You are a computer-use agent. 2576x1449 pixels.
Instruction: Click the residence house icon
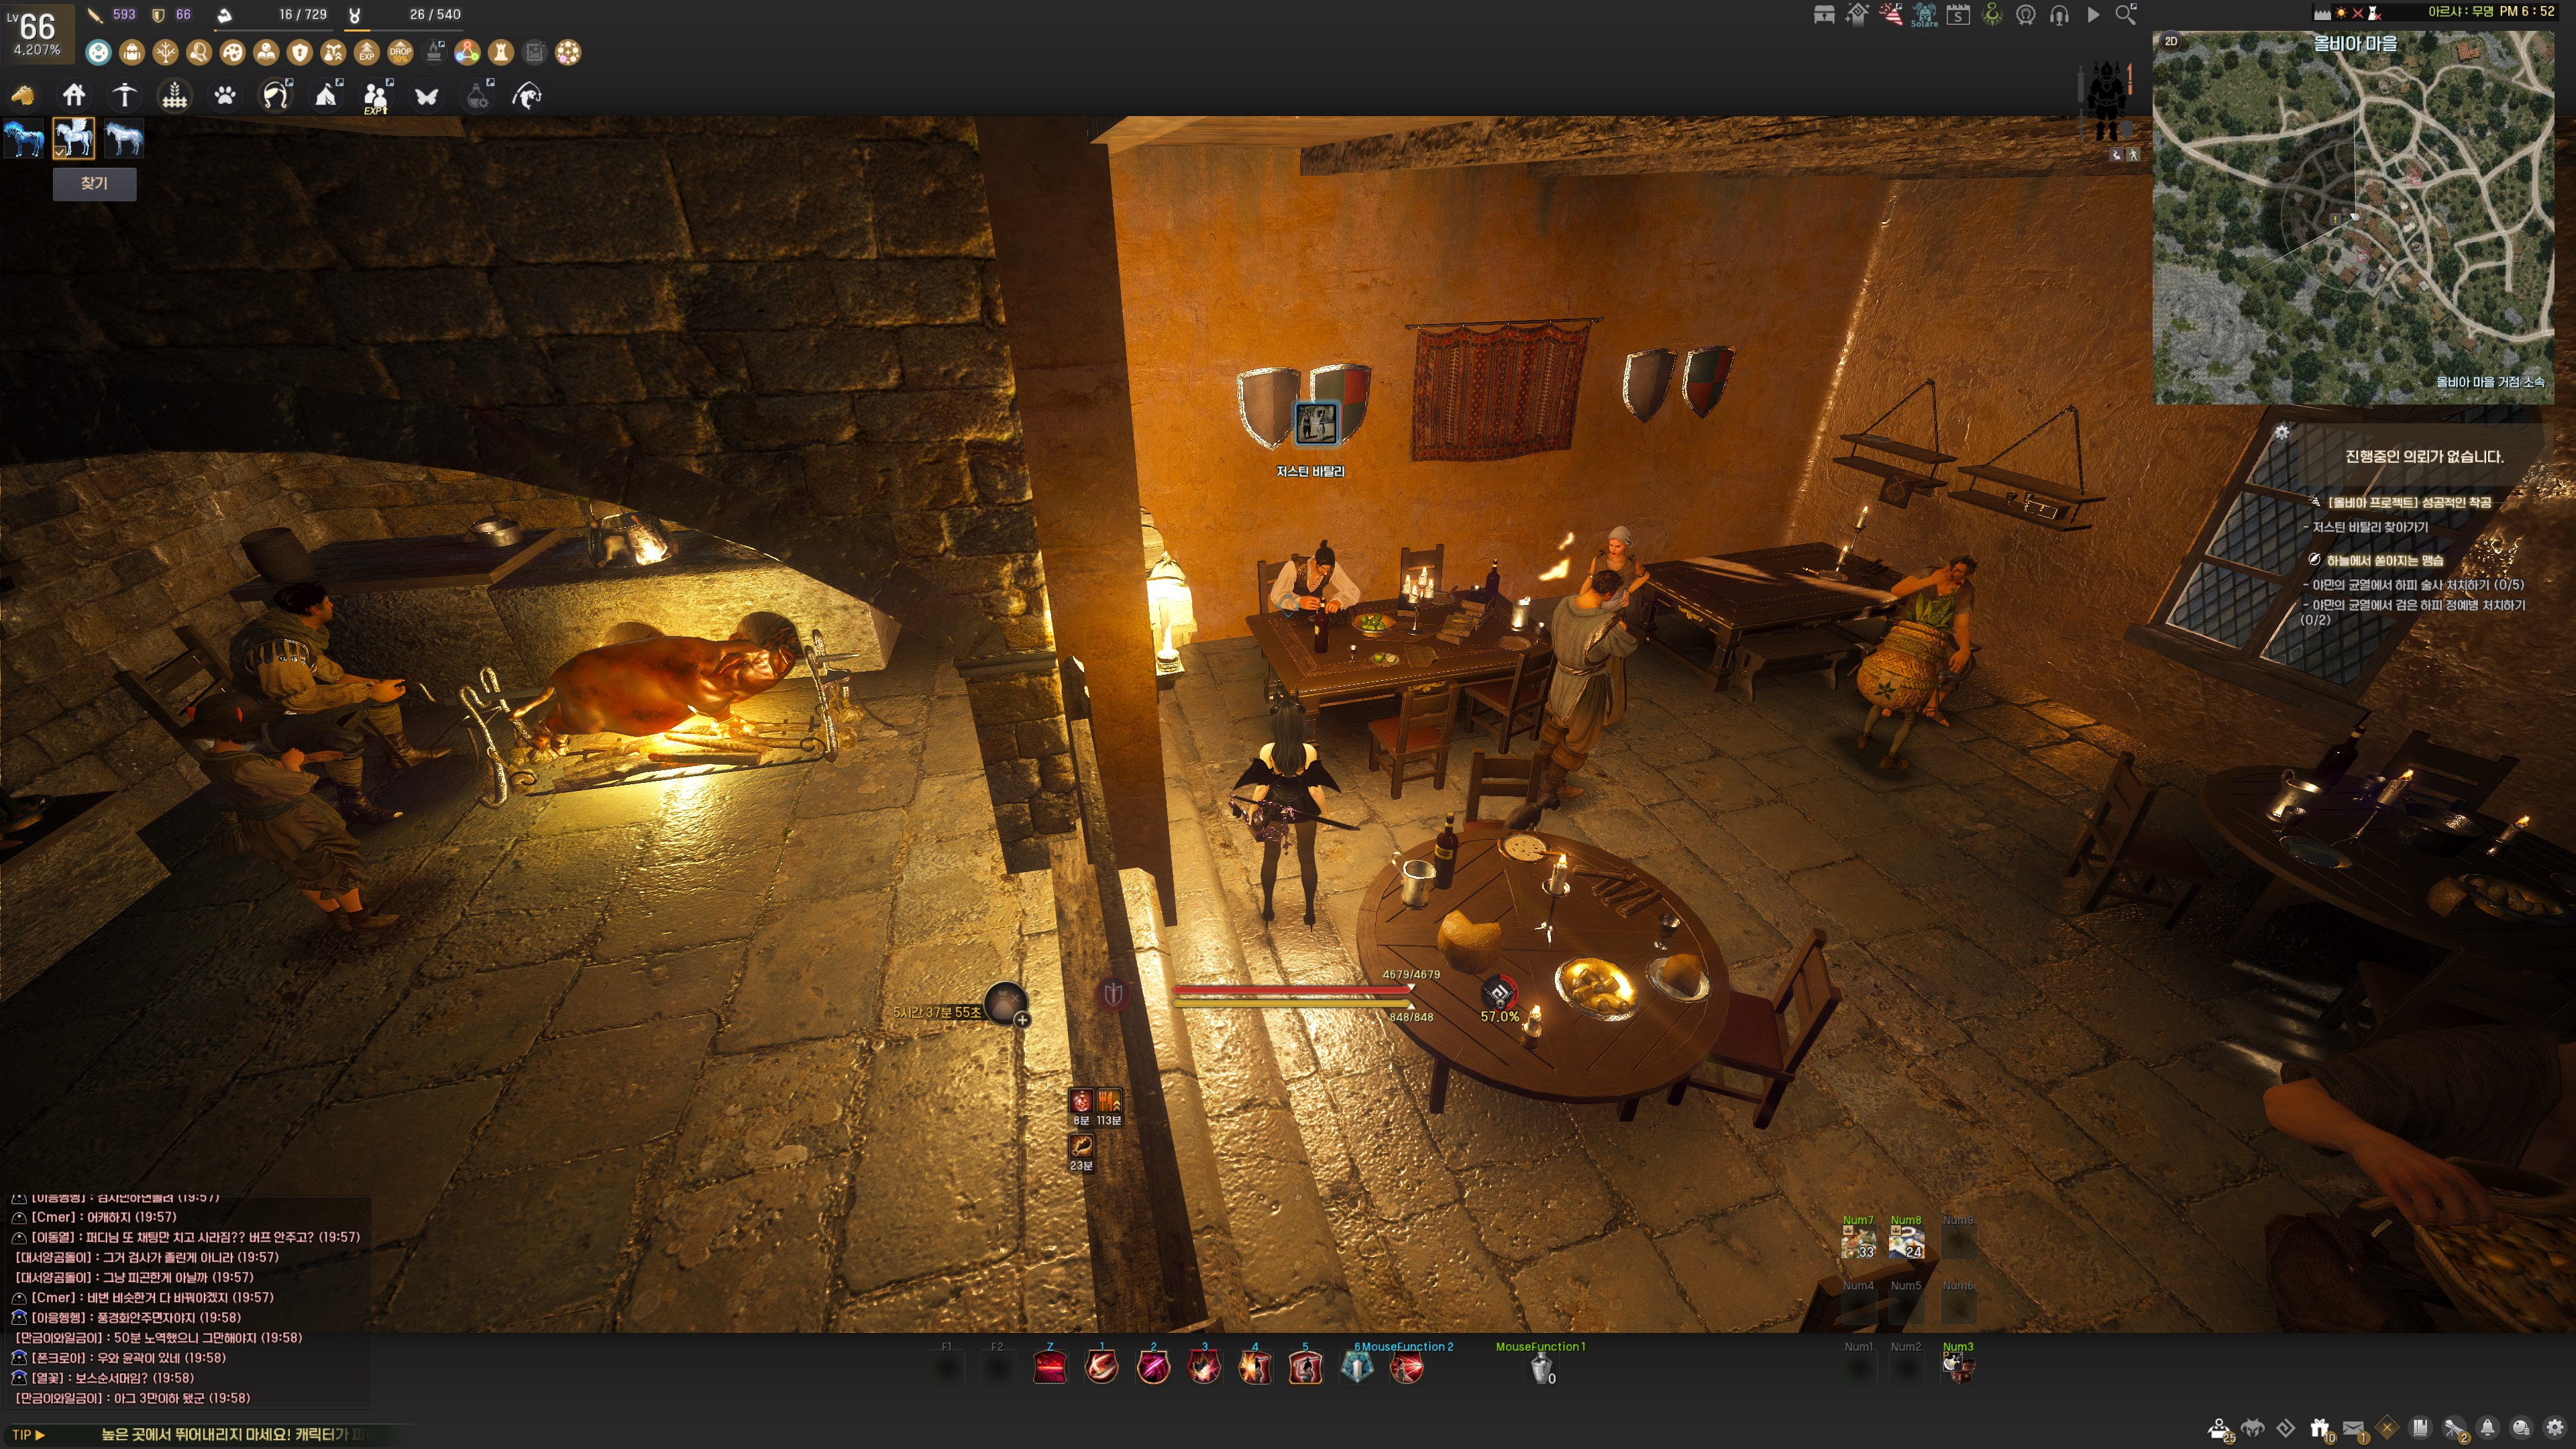click(74, 96)
